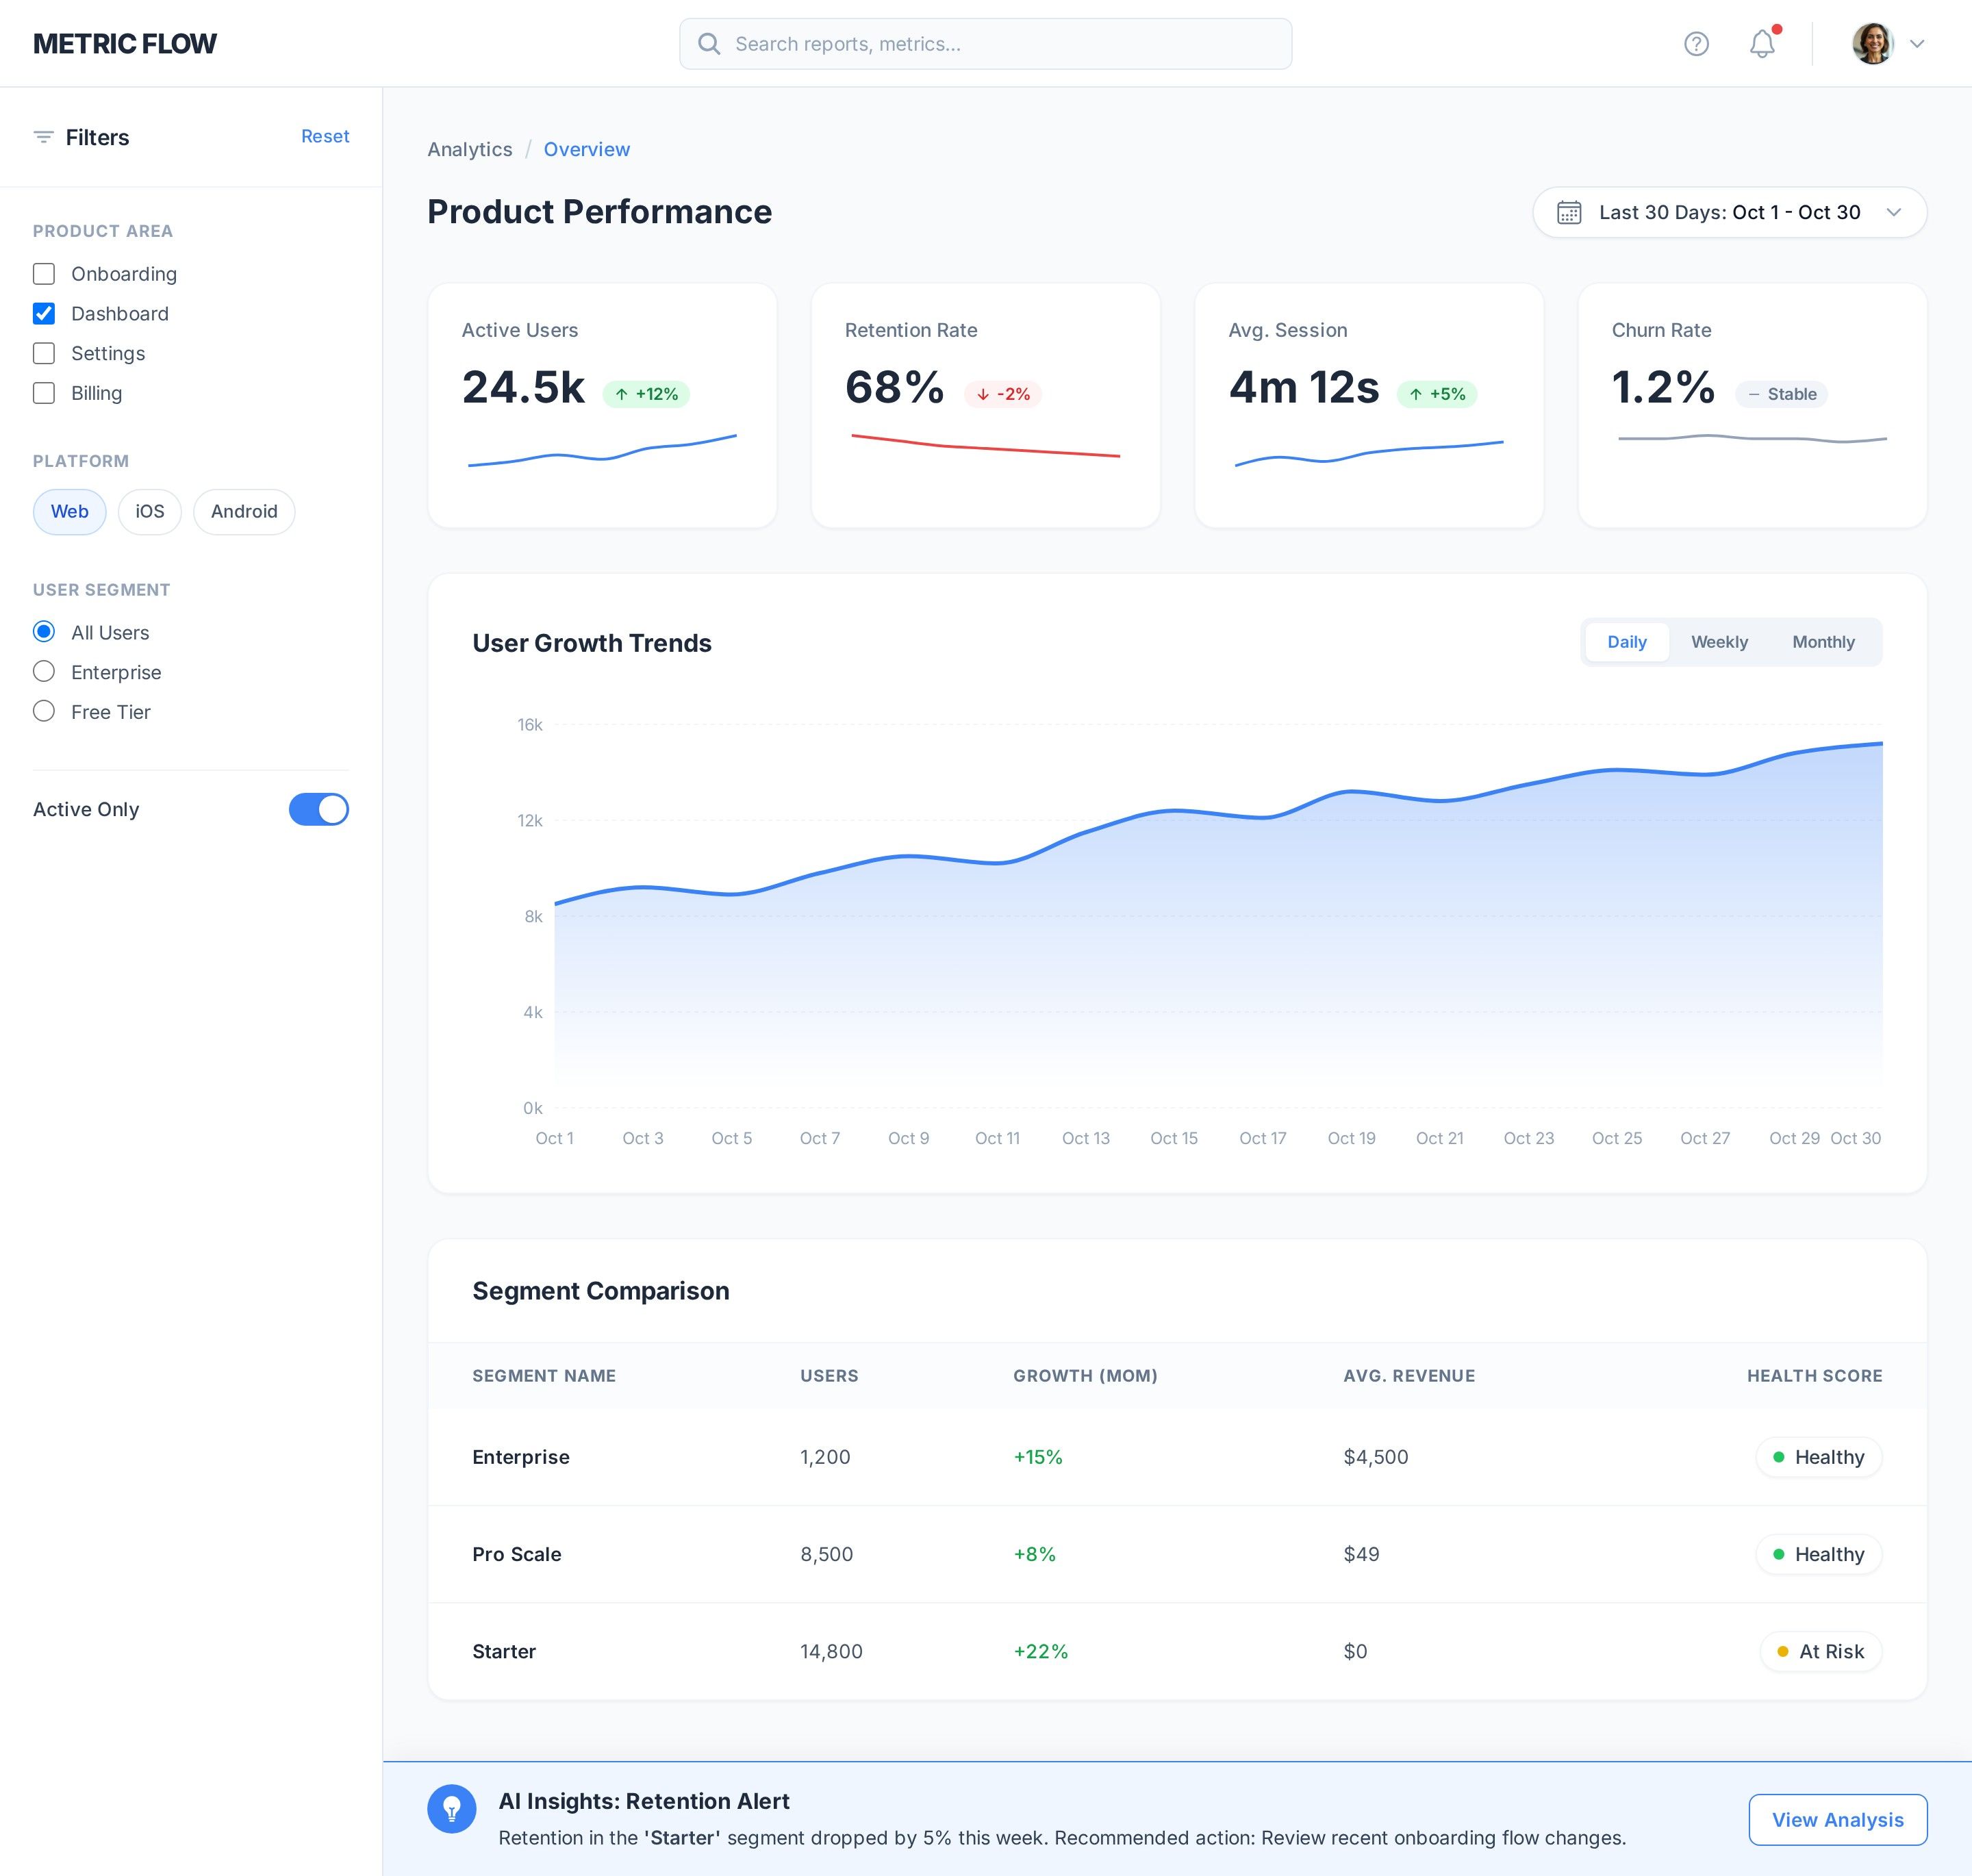This screenshot has width=1972, height=1876.
Task: Switch chart to Monthly view
Action: point(1822,642)
